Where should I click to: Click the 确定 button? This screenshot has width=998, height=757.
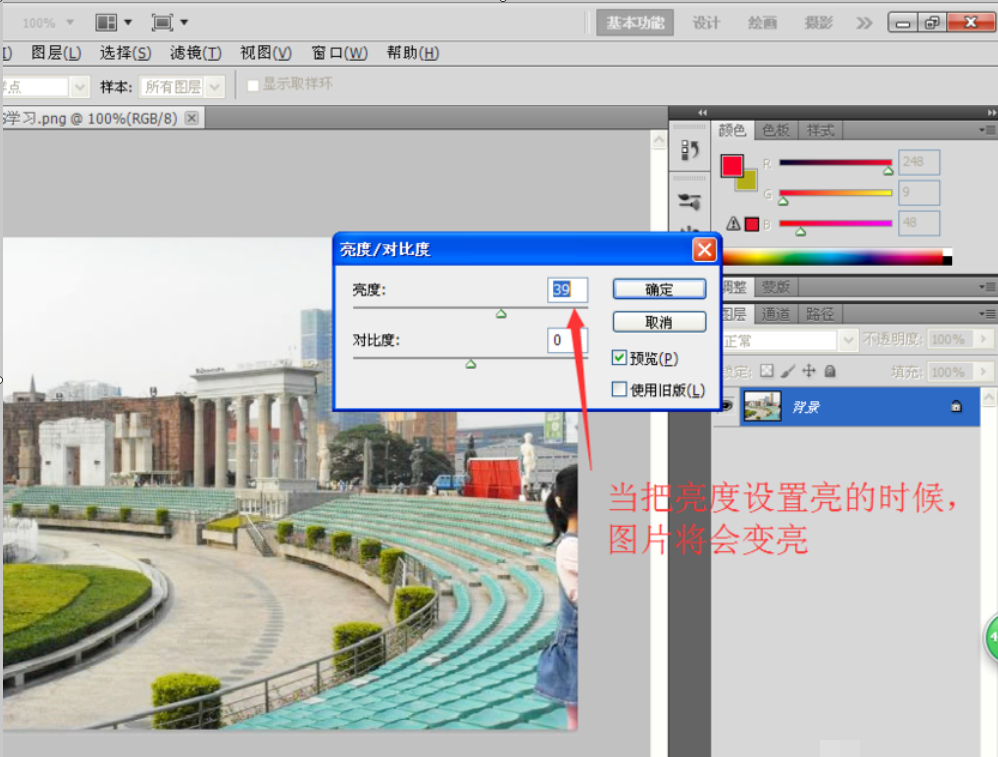click(659, 289)
